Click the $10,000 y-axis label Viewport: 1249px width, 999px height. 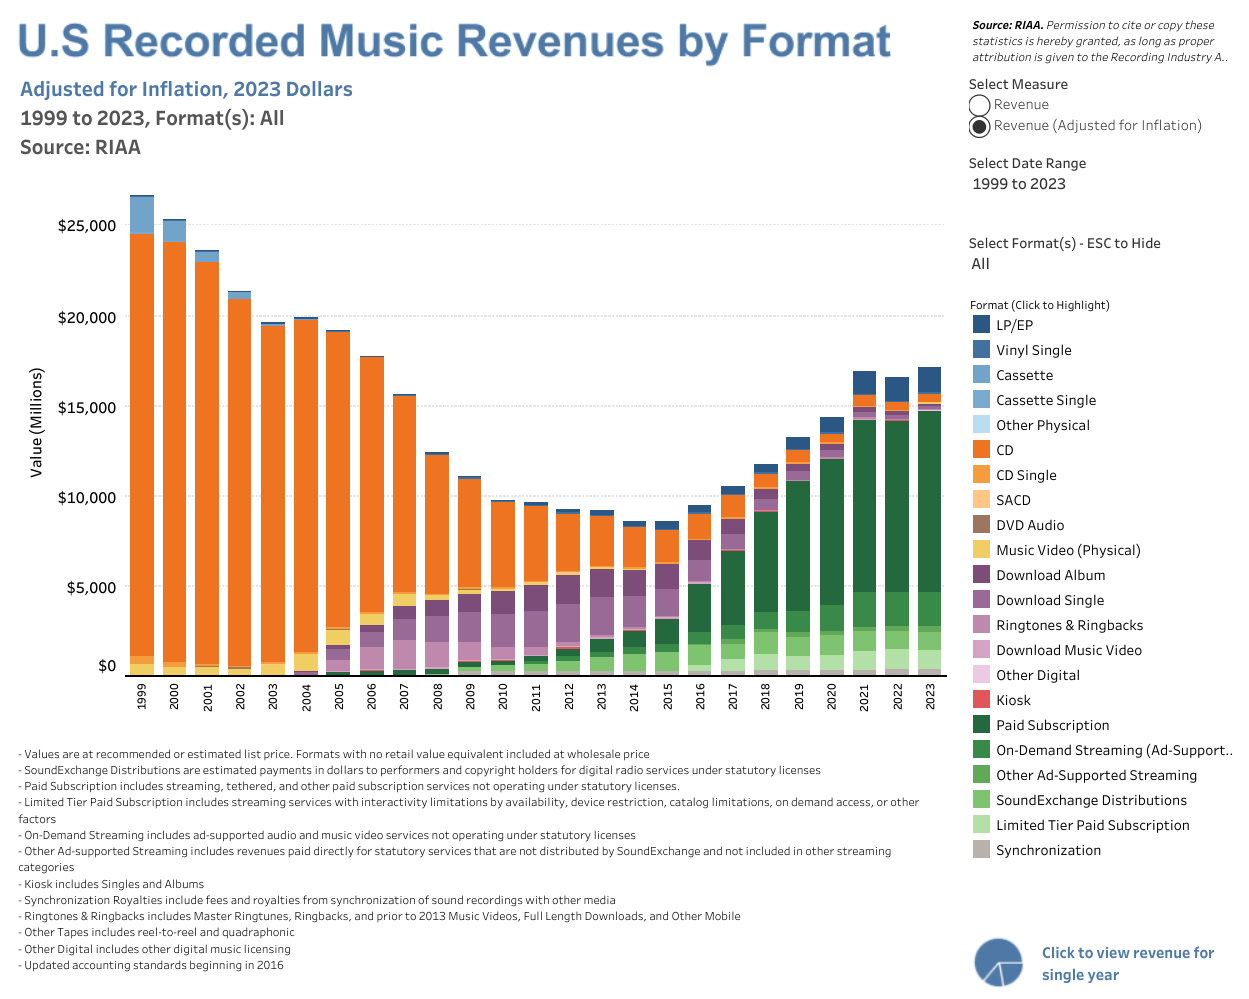pos(87,498)
